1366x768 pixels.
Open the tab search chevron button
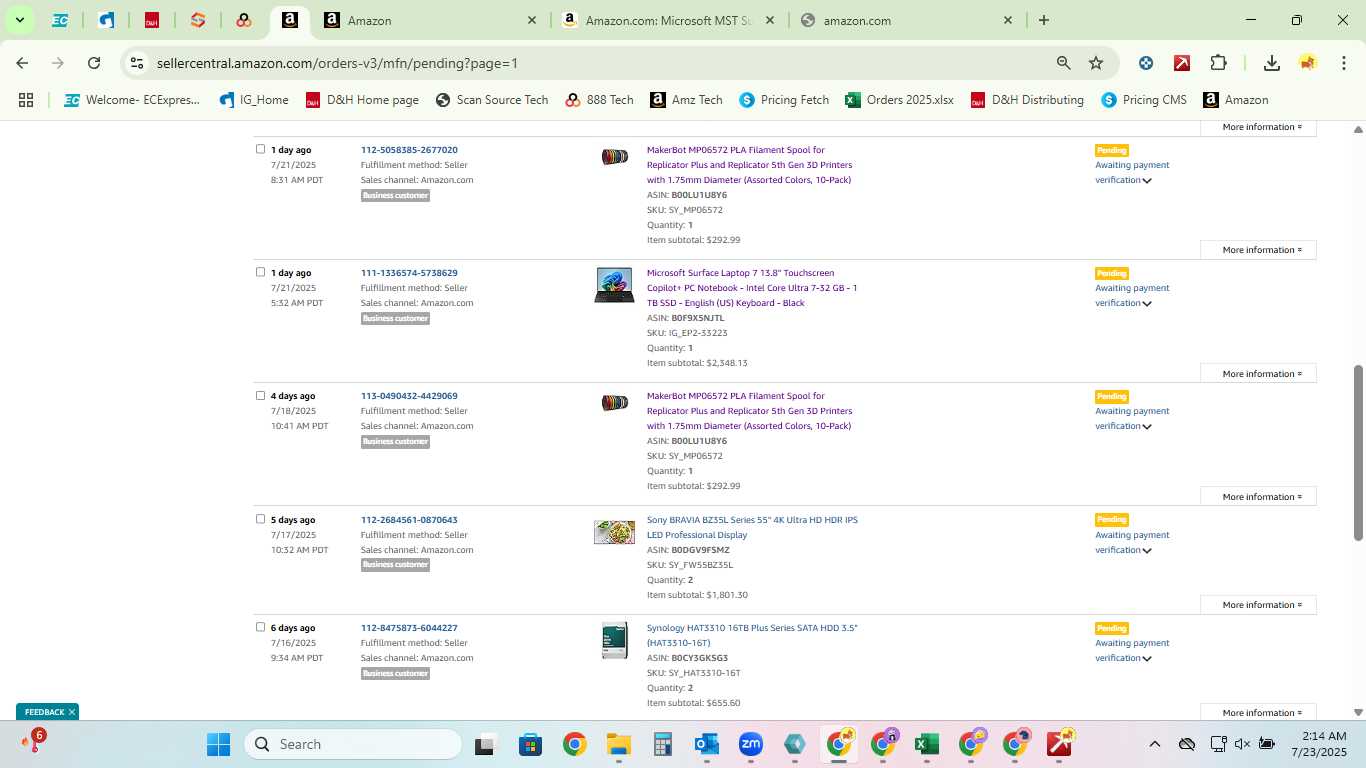click(x=19, y=20)
